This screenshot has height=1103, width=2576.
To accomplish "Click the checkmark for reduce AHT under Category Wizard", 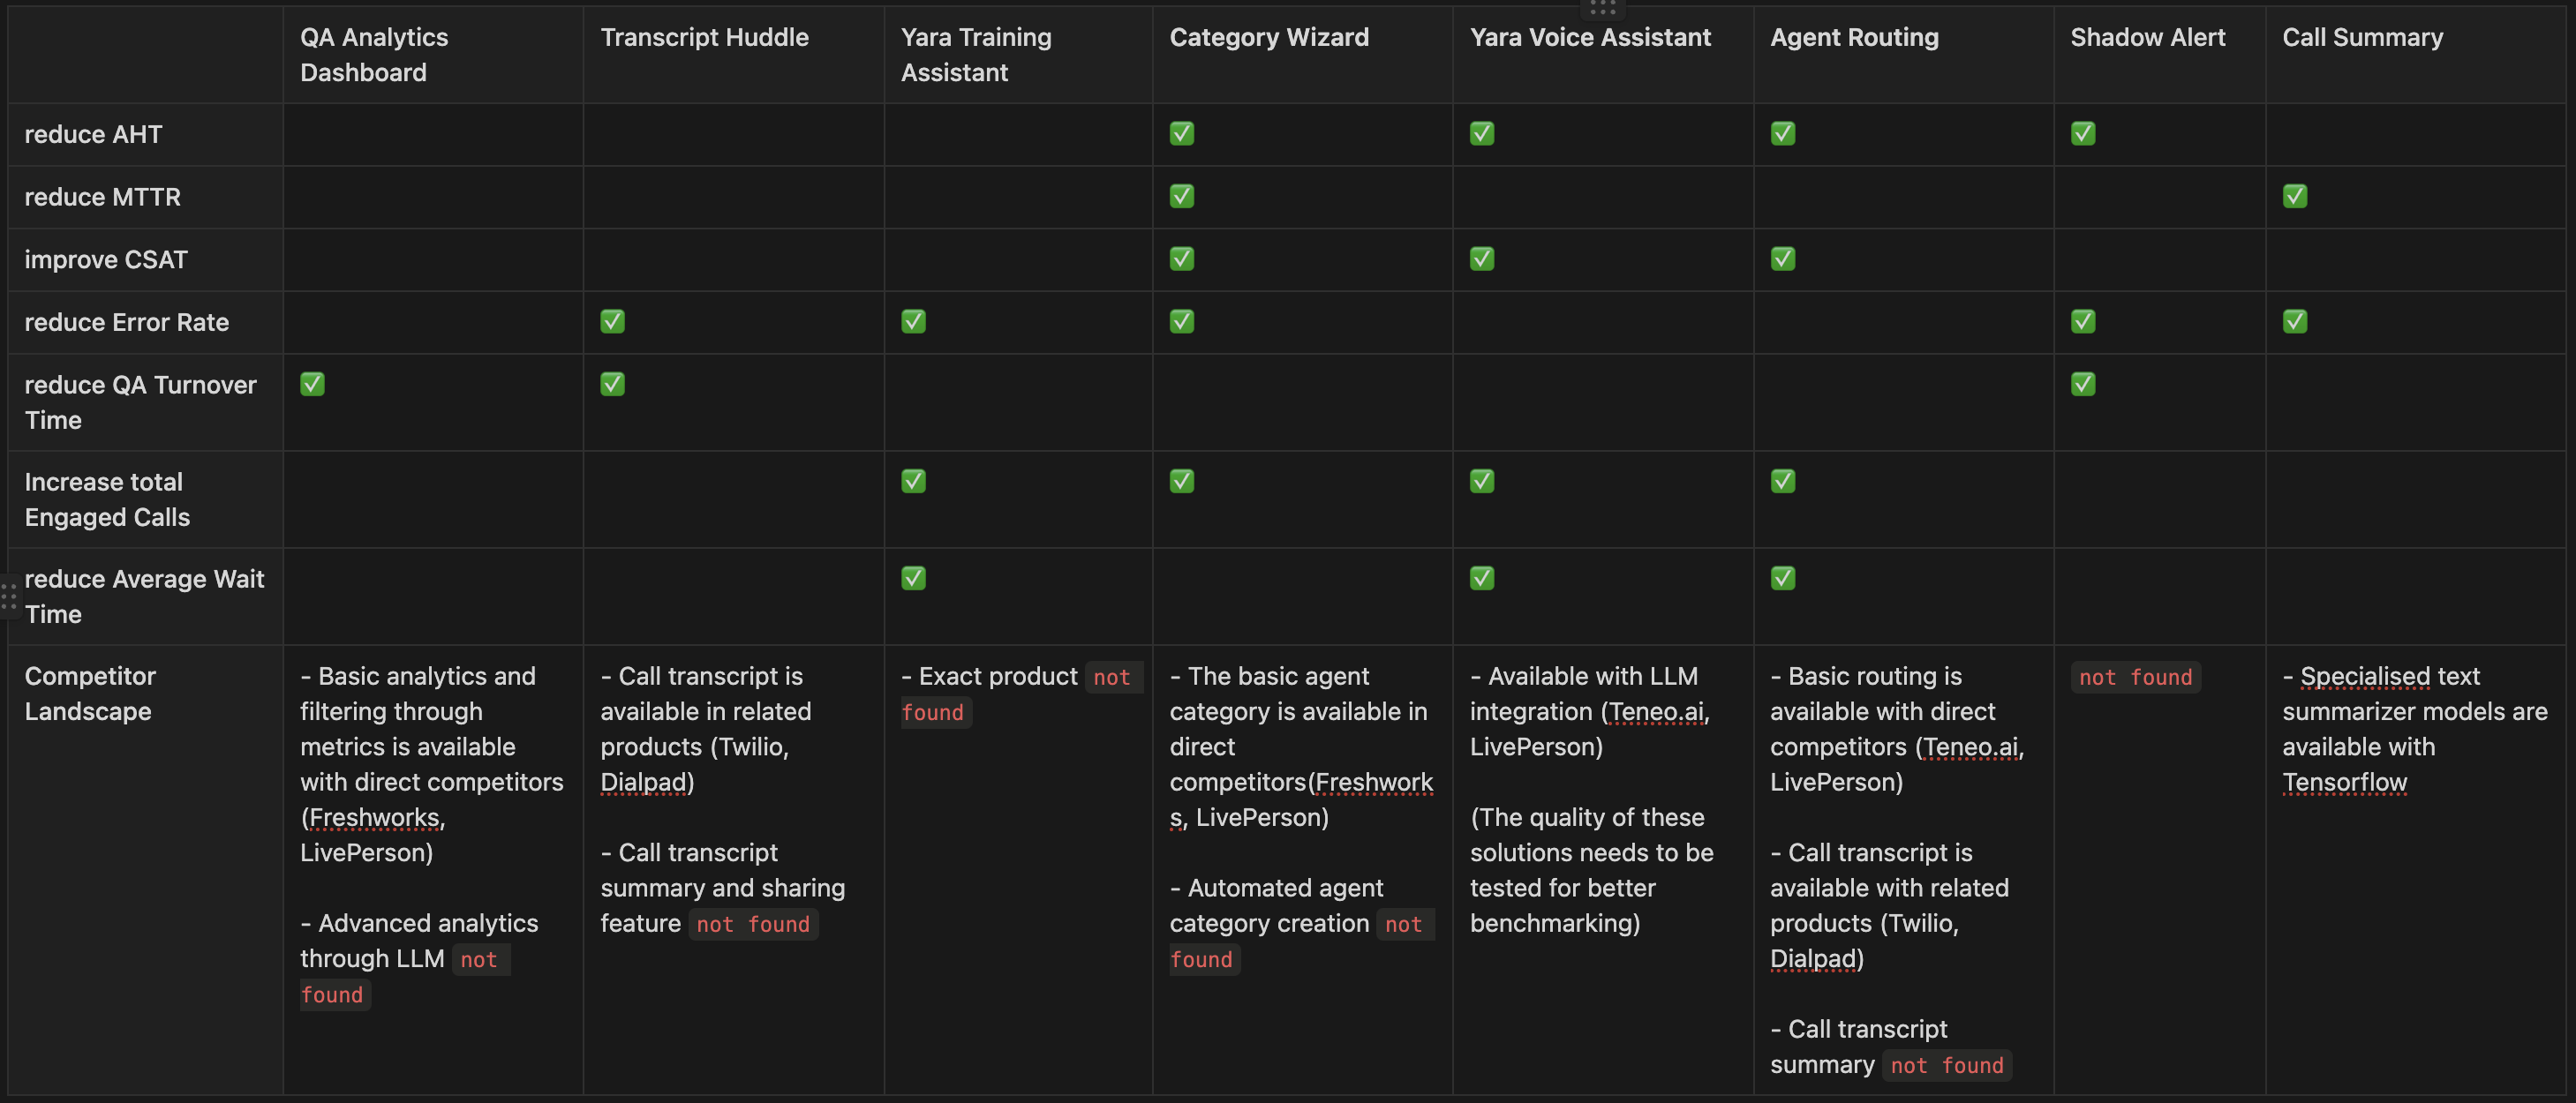I will (x=1182, y=133).
